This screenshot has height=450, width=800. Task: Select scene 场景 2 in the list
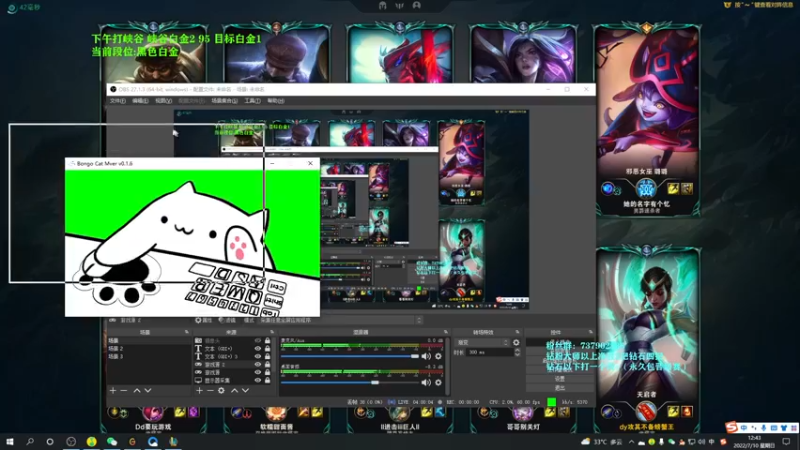[x=148, y=348]
